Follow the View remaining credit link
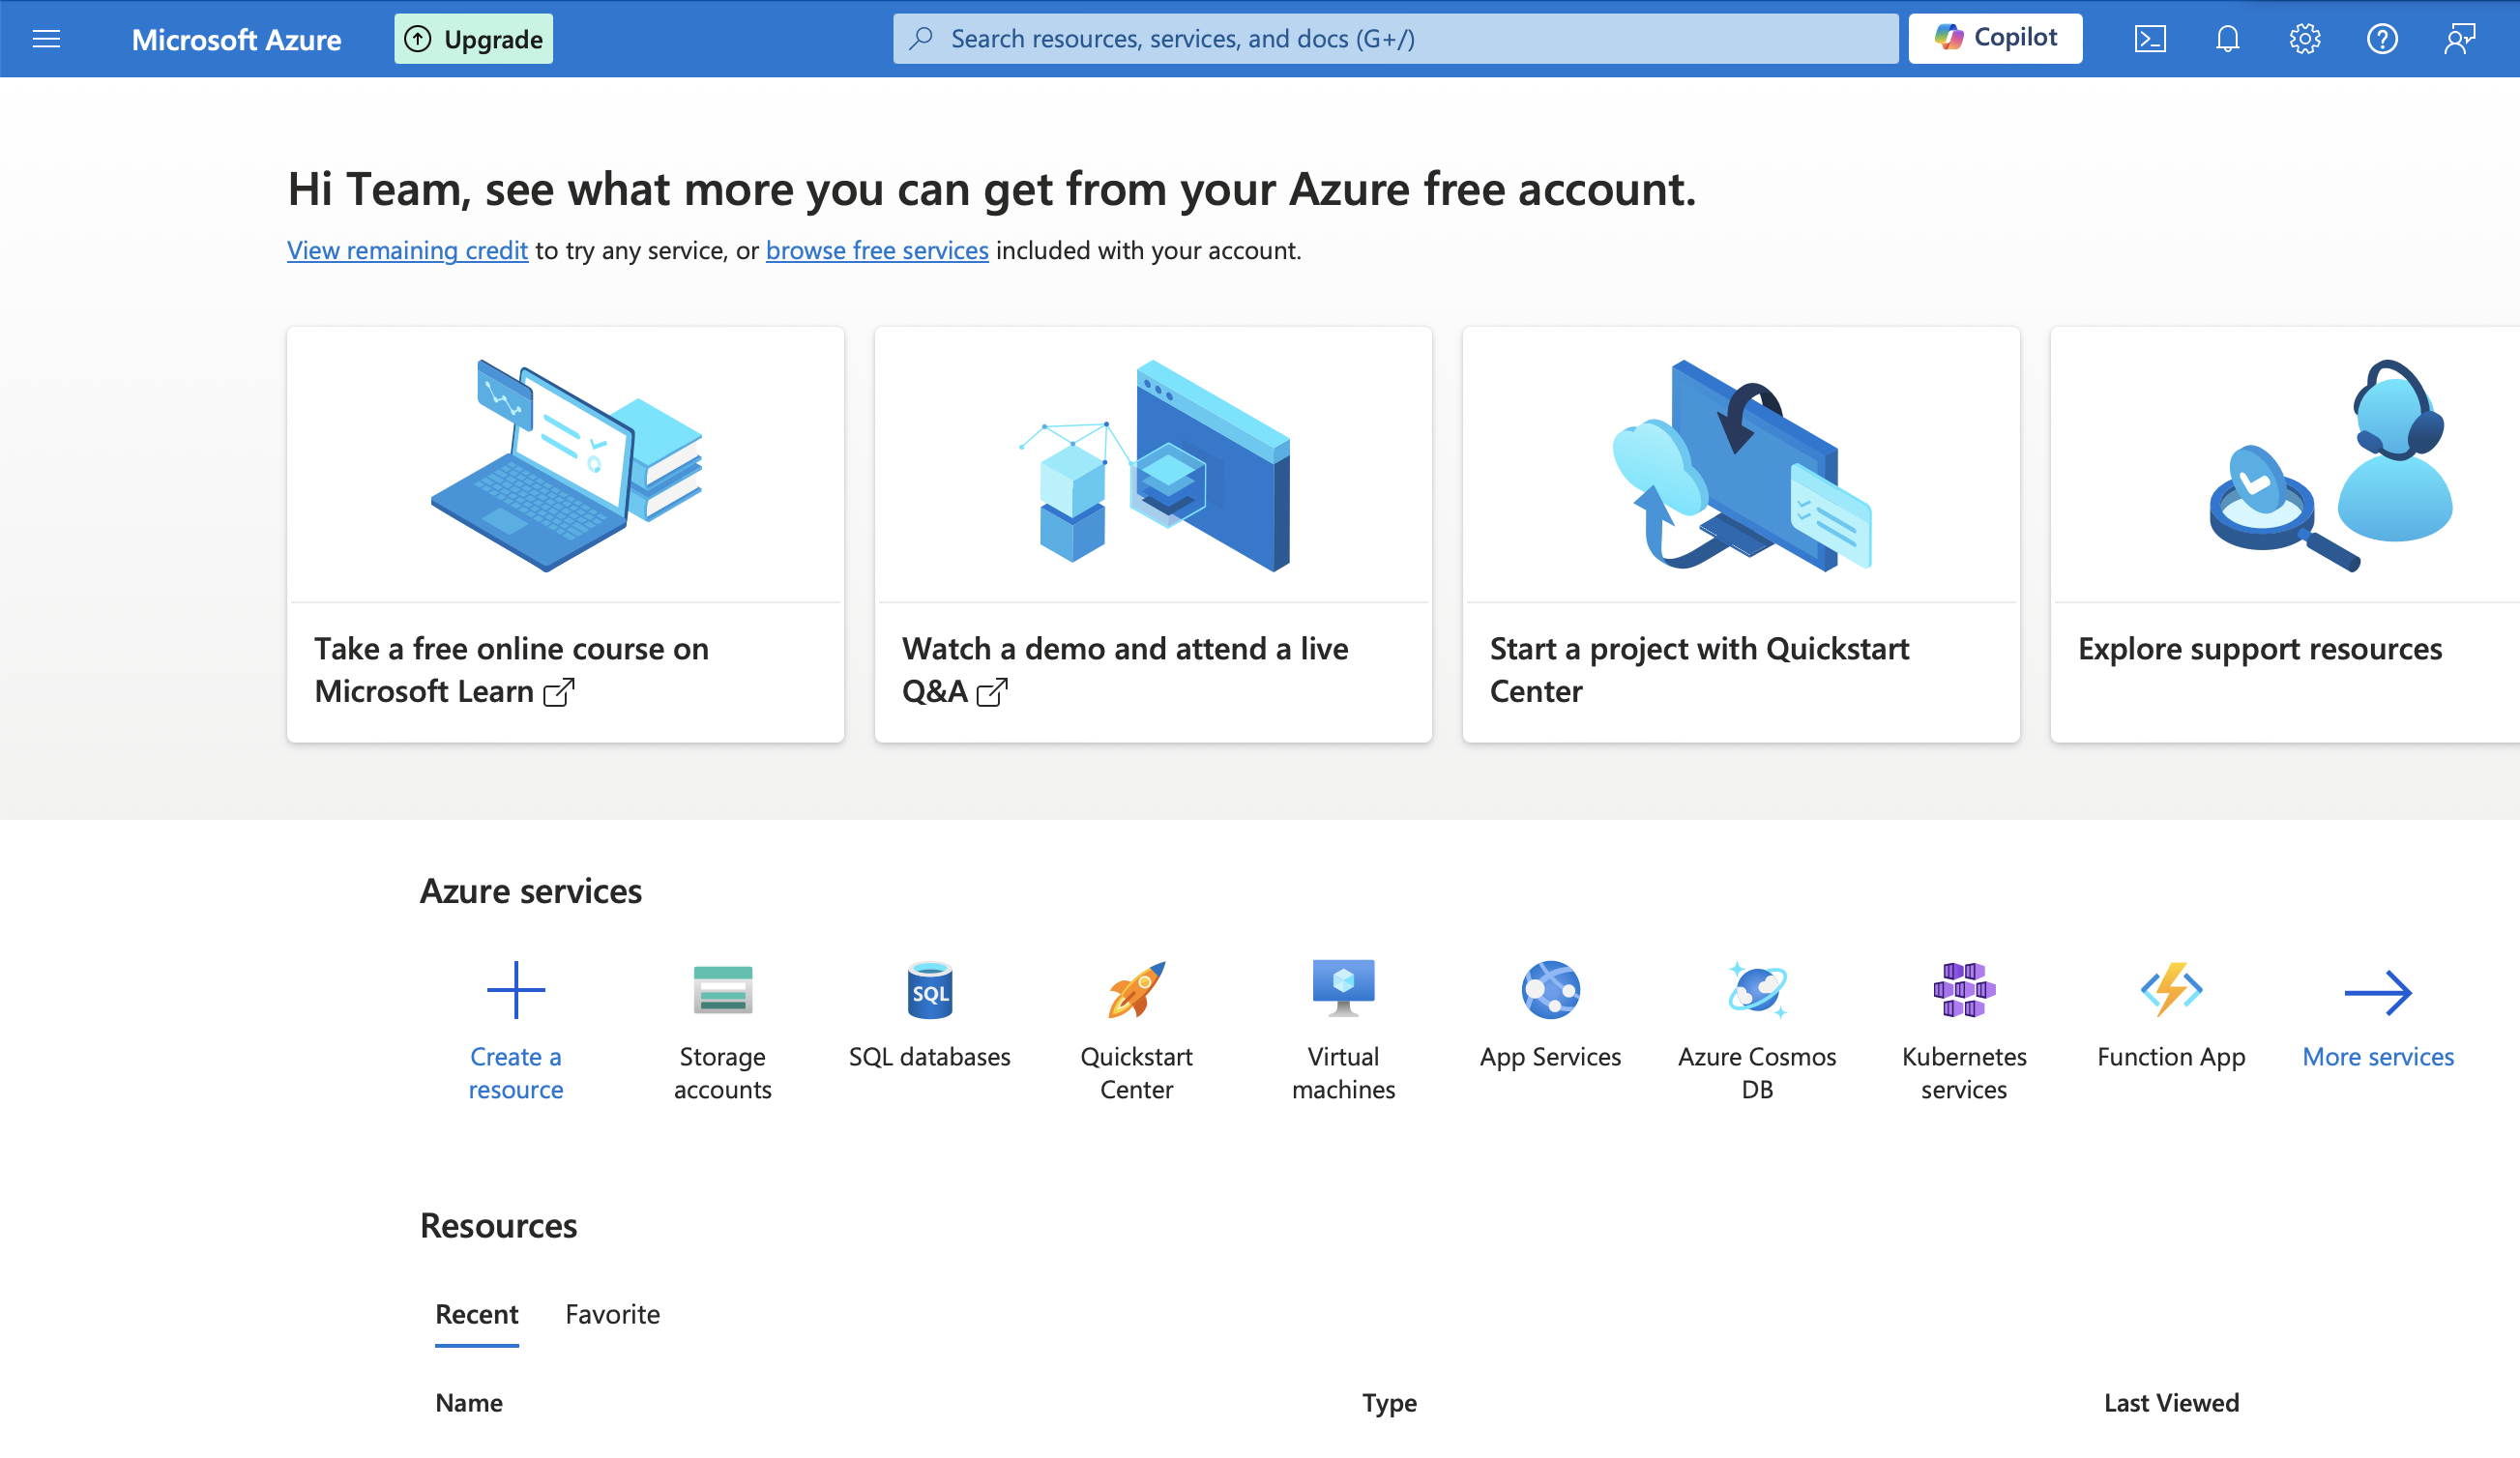Viewport: 2520px width, 1458px height. [406, 250]
